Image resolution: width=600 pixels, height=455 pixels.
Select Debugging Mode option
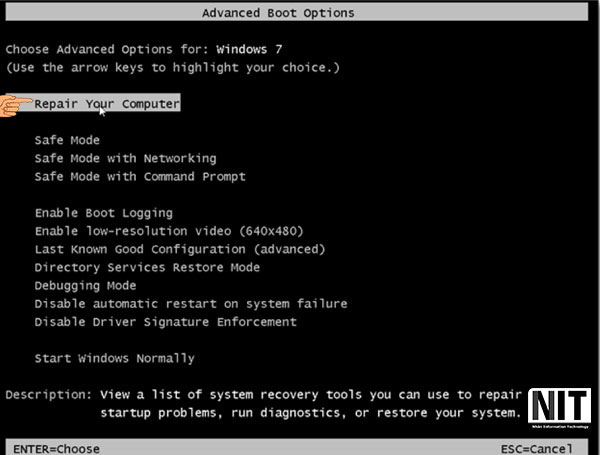(85, 286)
